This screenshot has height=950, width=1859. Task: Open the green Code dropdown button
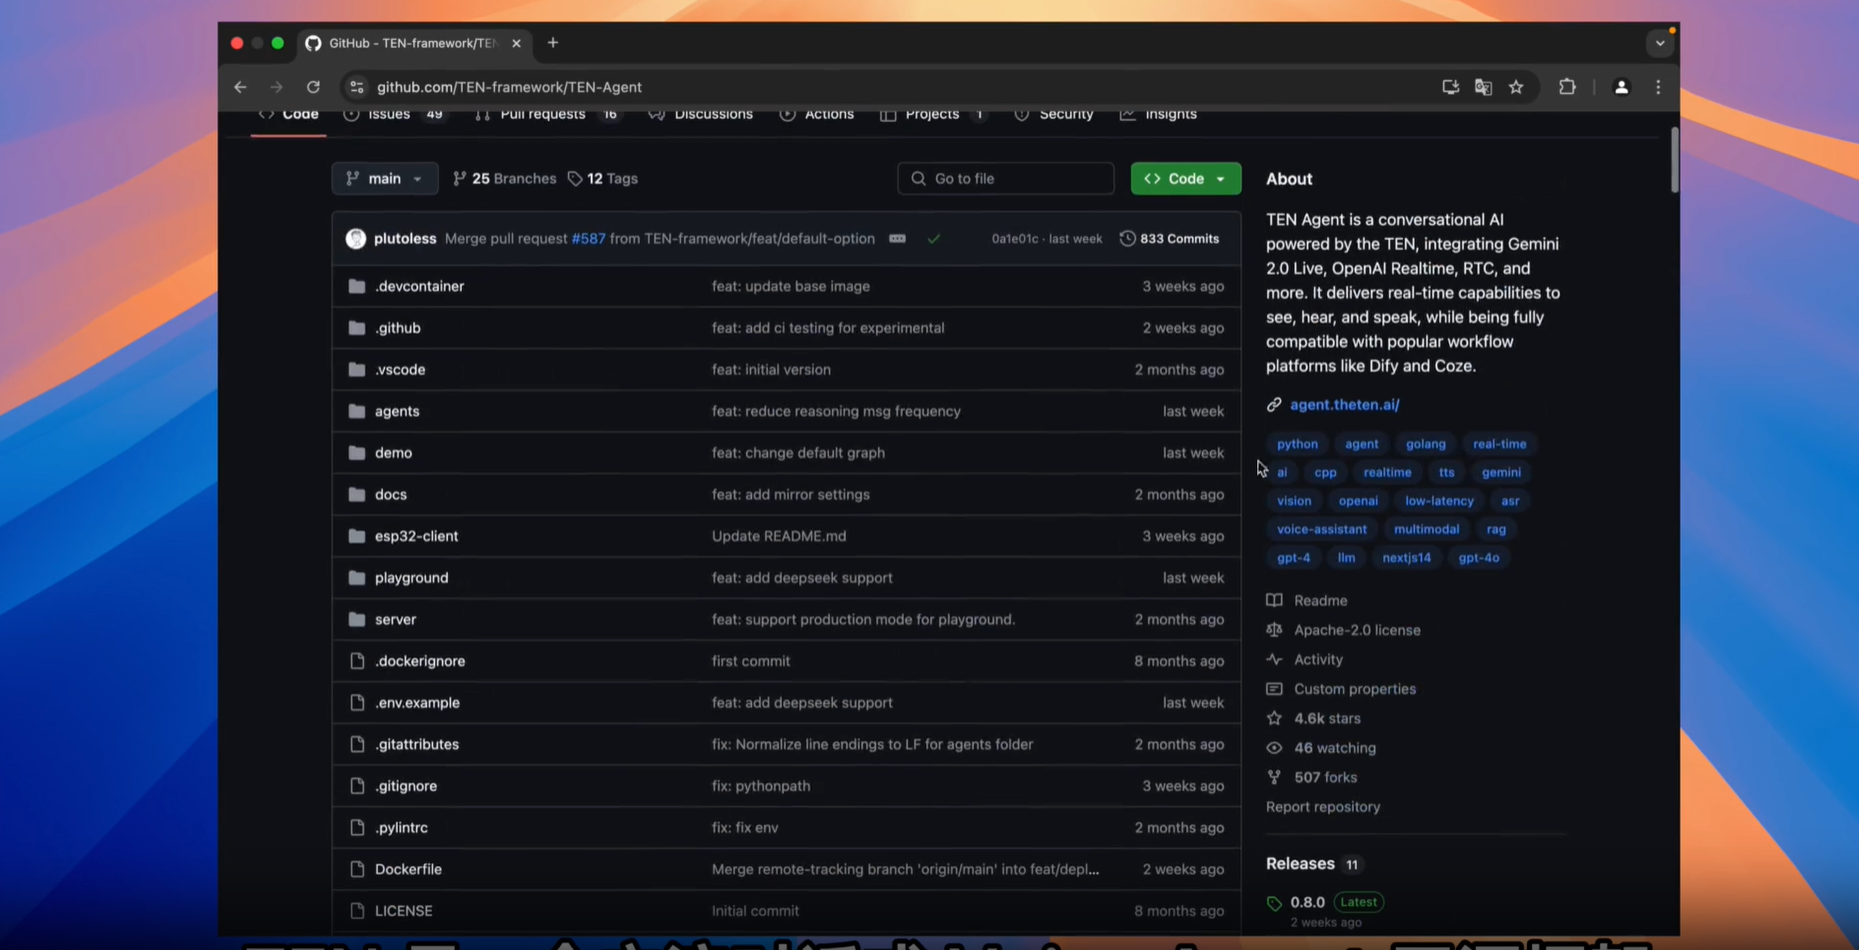point(1185,178)
